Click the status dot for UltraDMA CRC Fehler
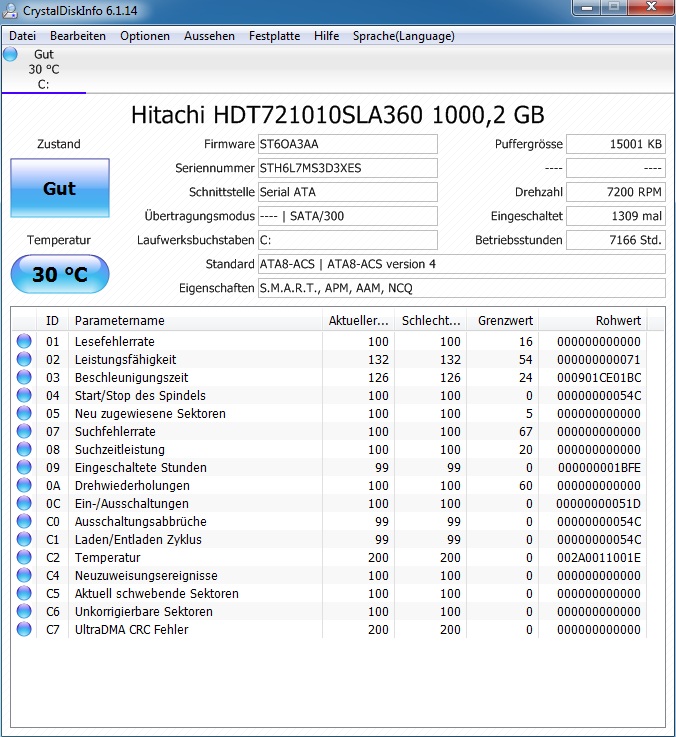Screen dimensions: 676x737 coord(24,629)
